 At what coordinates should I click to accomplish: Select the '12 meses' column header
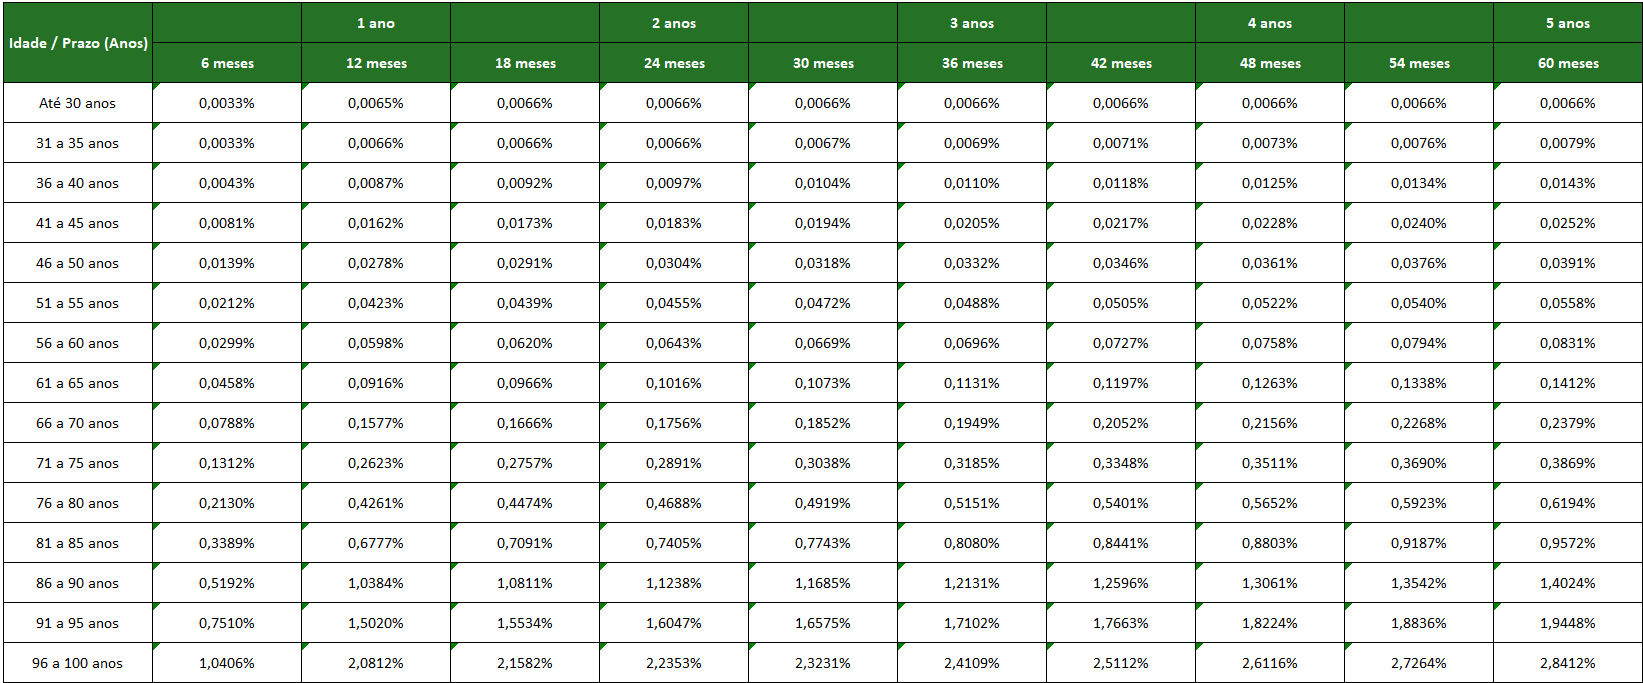pos(376,63)
